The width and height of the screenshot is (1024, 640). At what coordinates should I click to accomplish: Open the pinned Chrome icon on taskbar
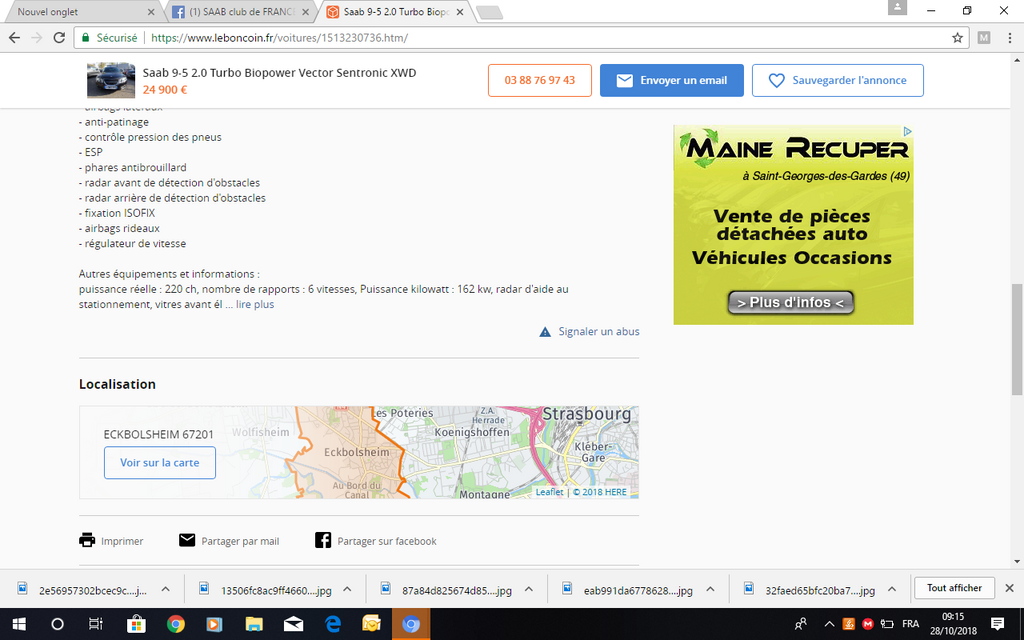point(175,624)
